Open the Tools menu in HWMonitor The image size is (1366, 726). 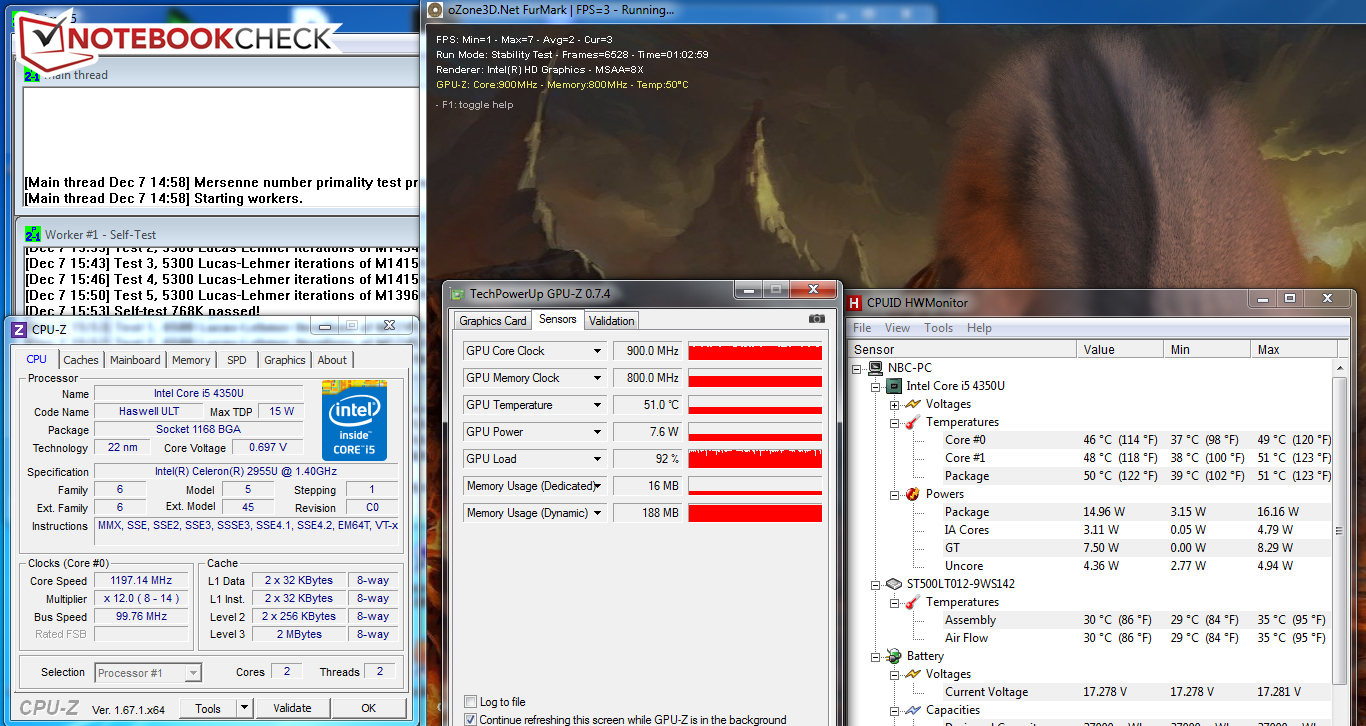point(938,328)
